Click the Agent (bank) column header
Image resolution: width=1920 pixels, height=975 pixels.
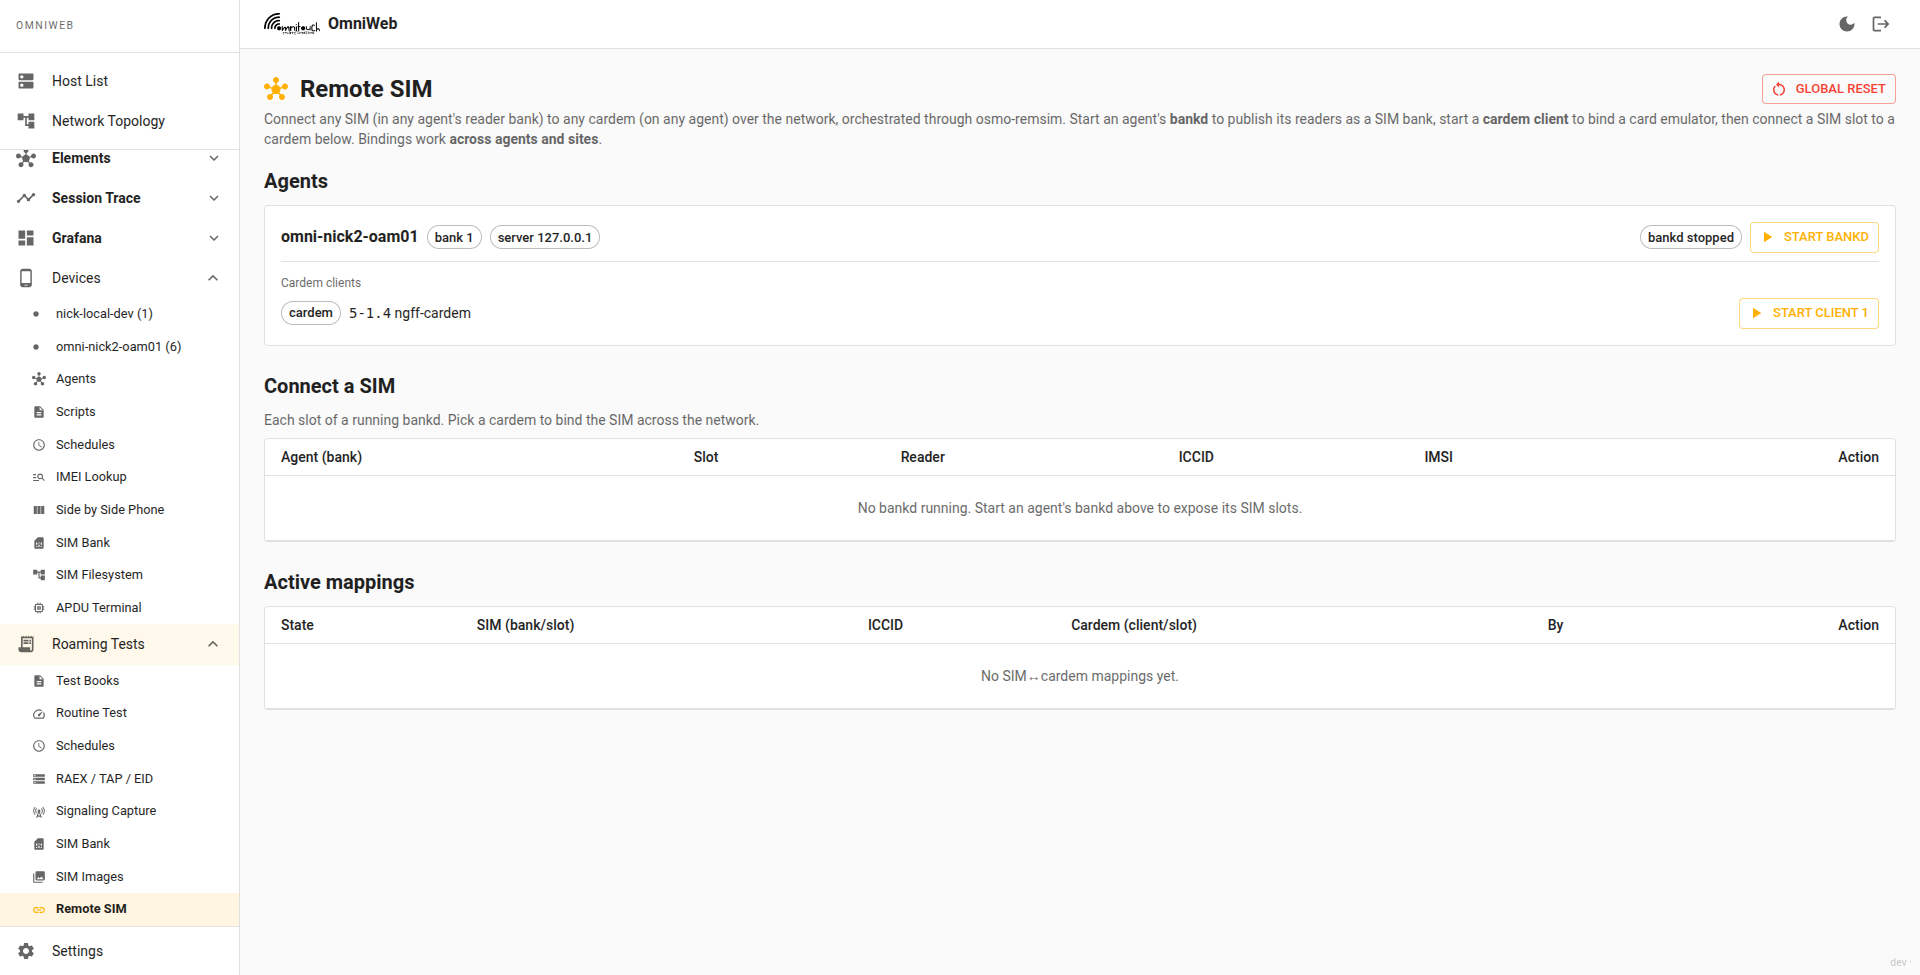321,457
